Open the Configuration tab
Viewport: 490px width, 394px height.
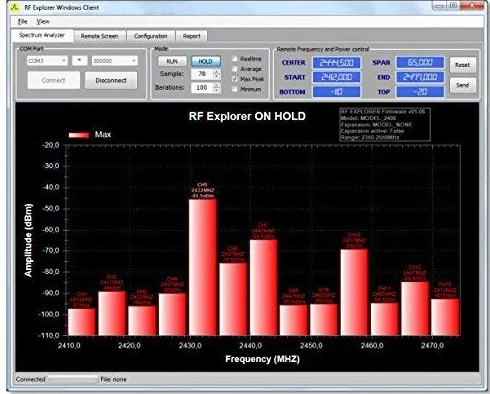(x=150, y=36)
